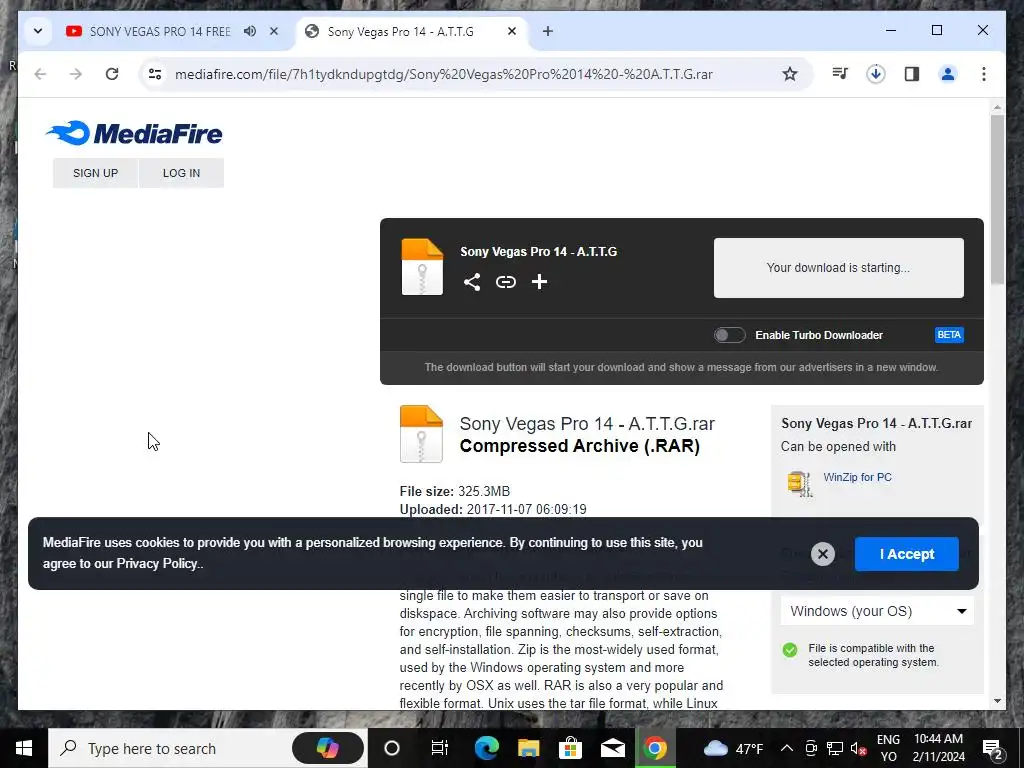
Task: Select the Sony Vegas Pro 14 - A.T.T.G tab
Action: pyautogui.click(x=400, y=31)
